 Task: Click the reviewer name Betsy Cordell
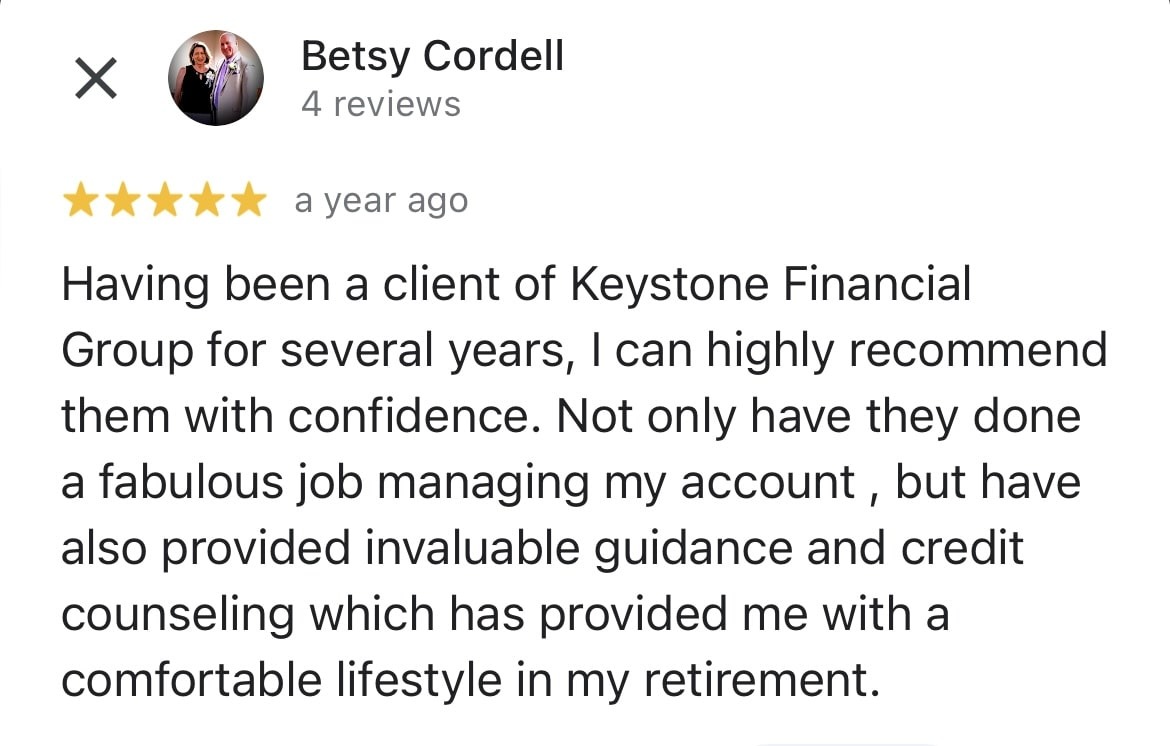pyautogui.click(x=432, y=56)
